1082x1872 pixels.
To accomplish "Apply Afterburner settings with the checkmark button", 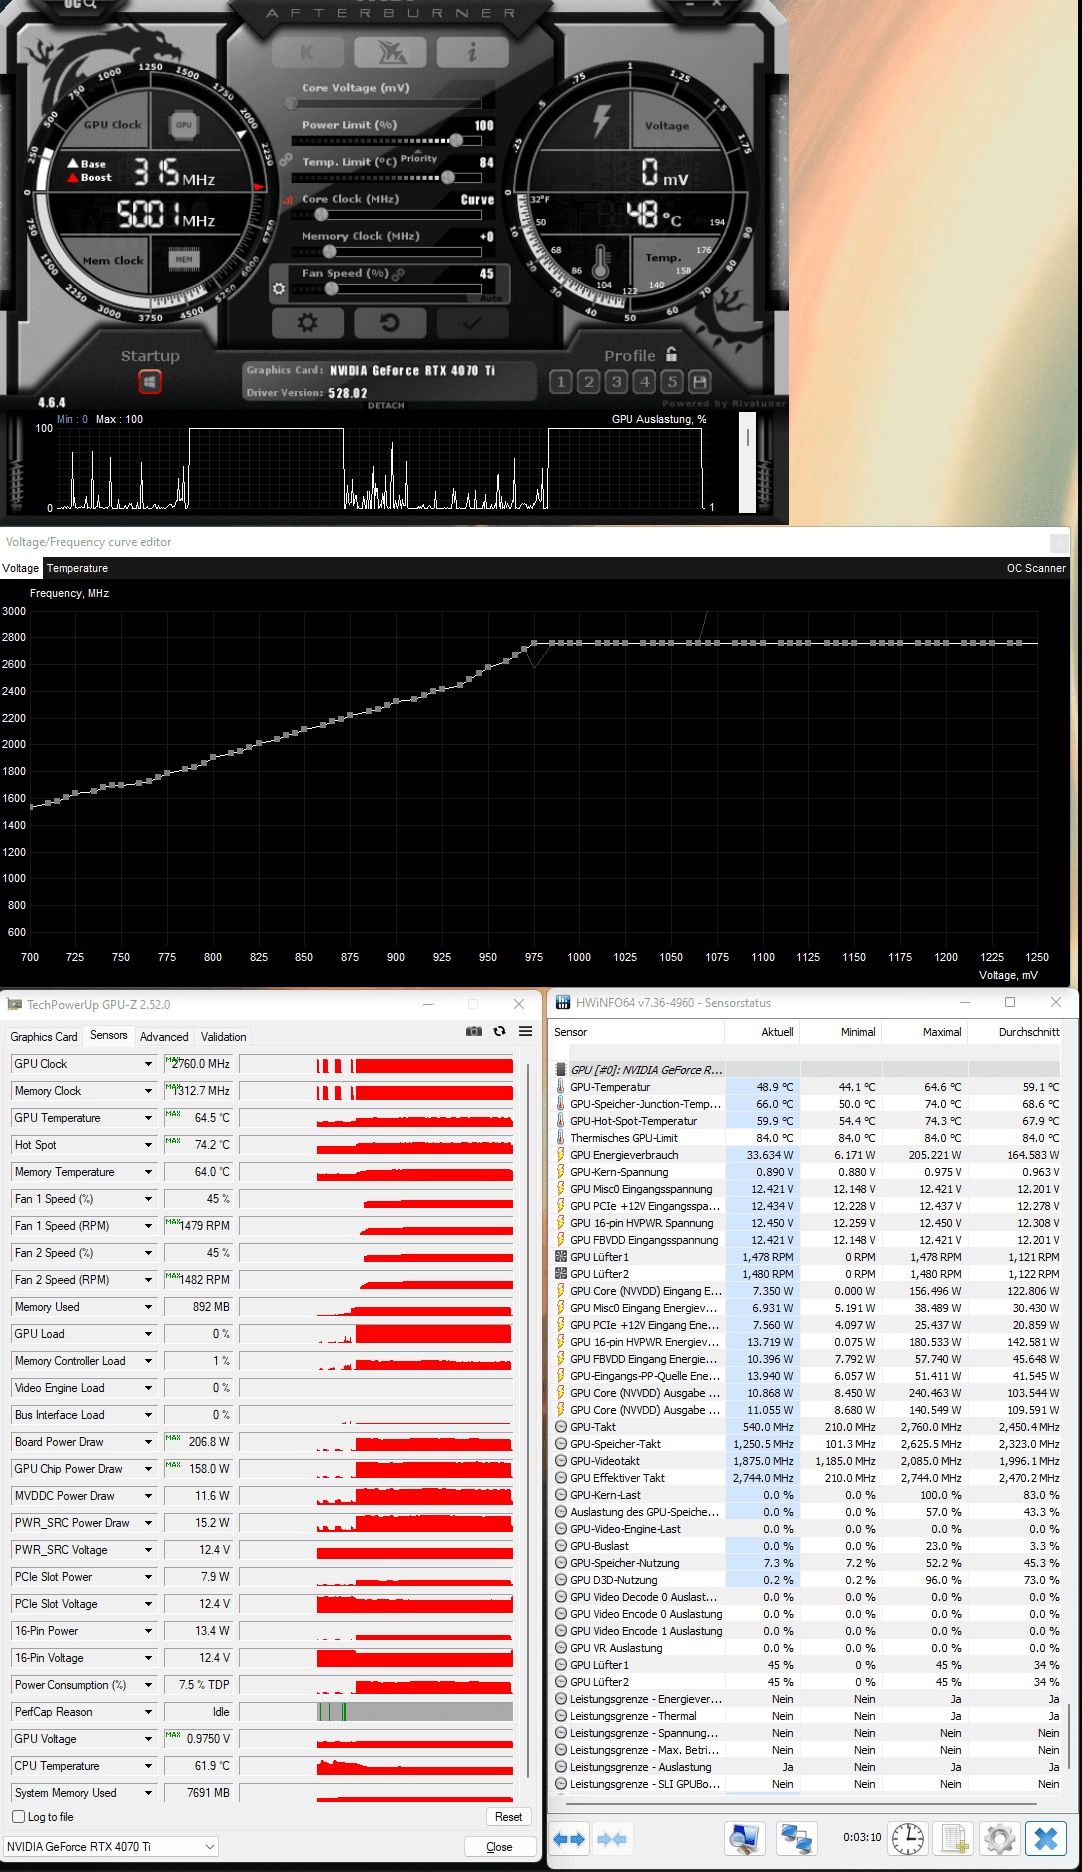I will click(472, 322).
